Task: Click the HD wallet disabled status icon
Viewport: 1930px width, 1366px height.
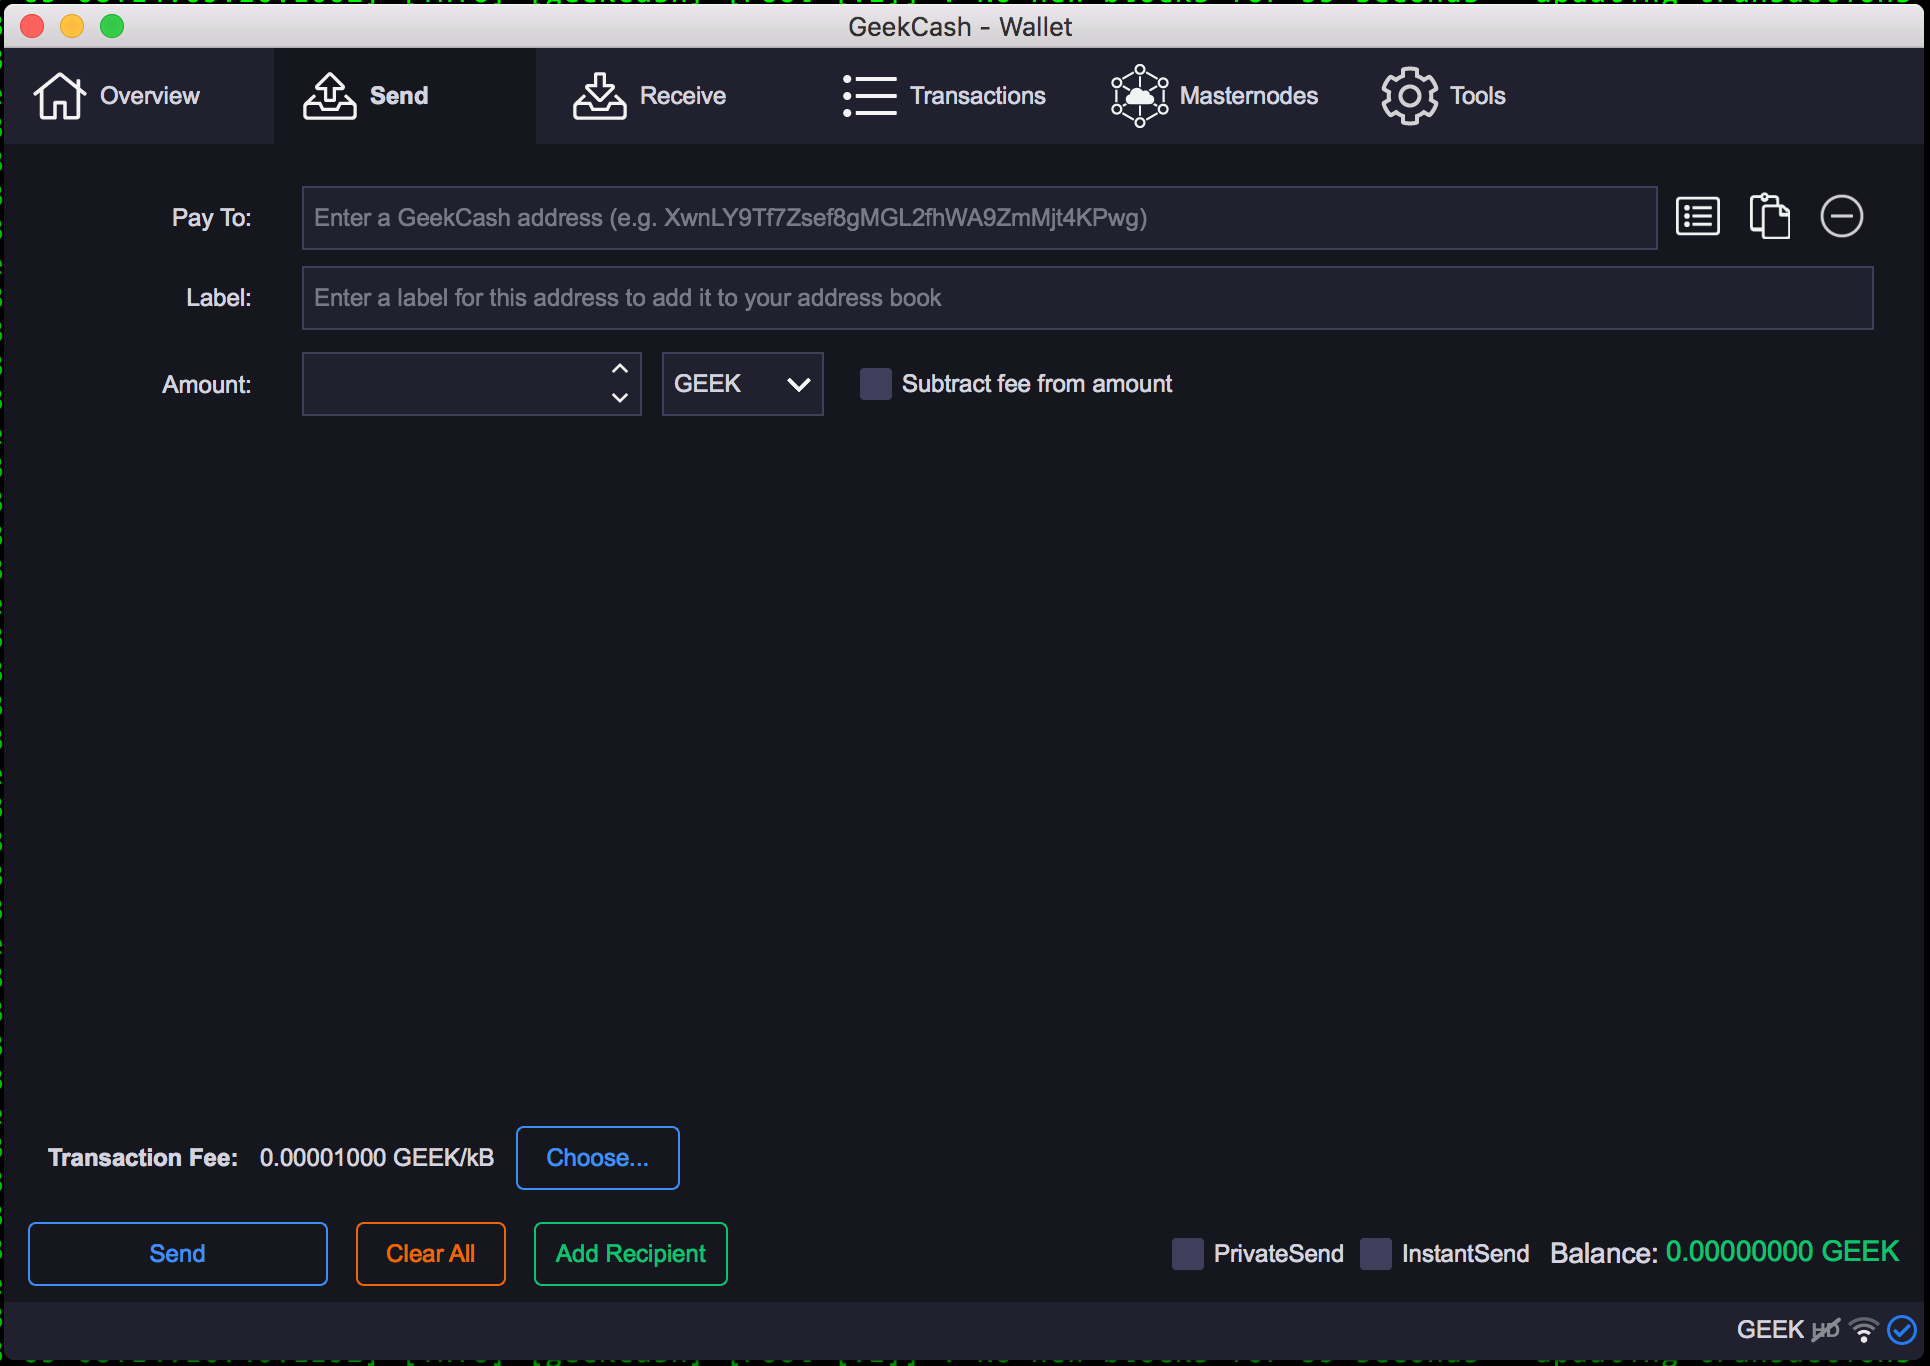Action: click(x=1826, y=1330)
